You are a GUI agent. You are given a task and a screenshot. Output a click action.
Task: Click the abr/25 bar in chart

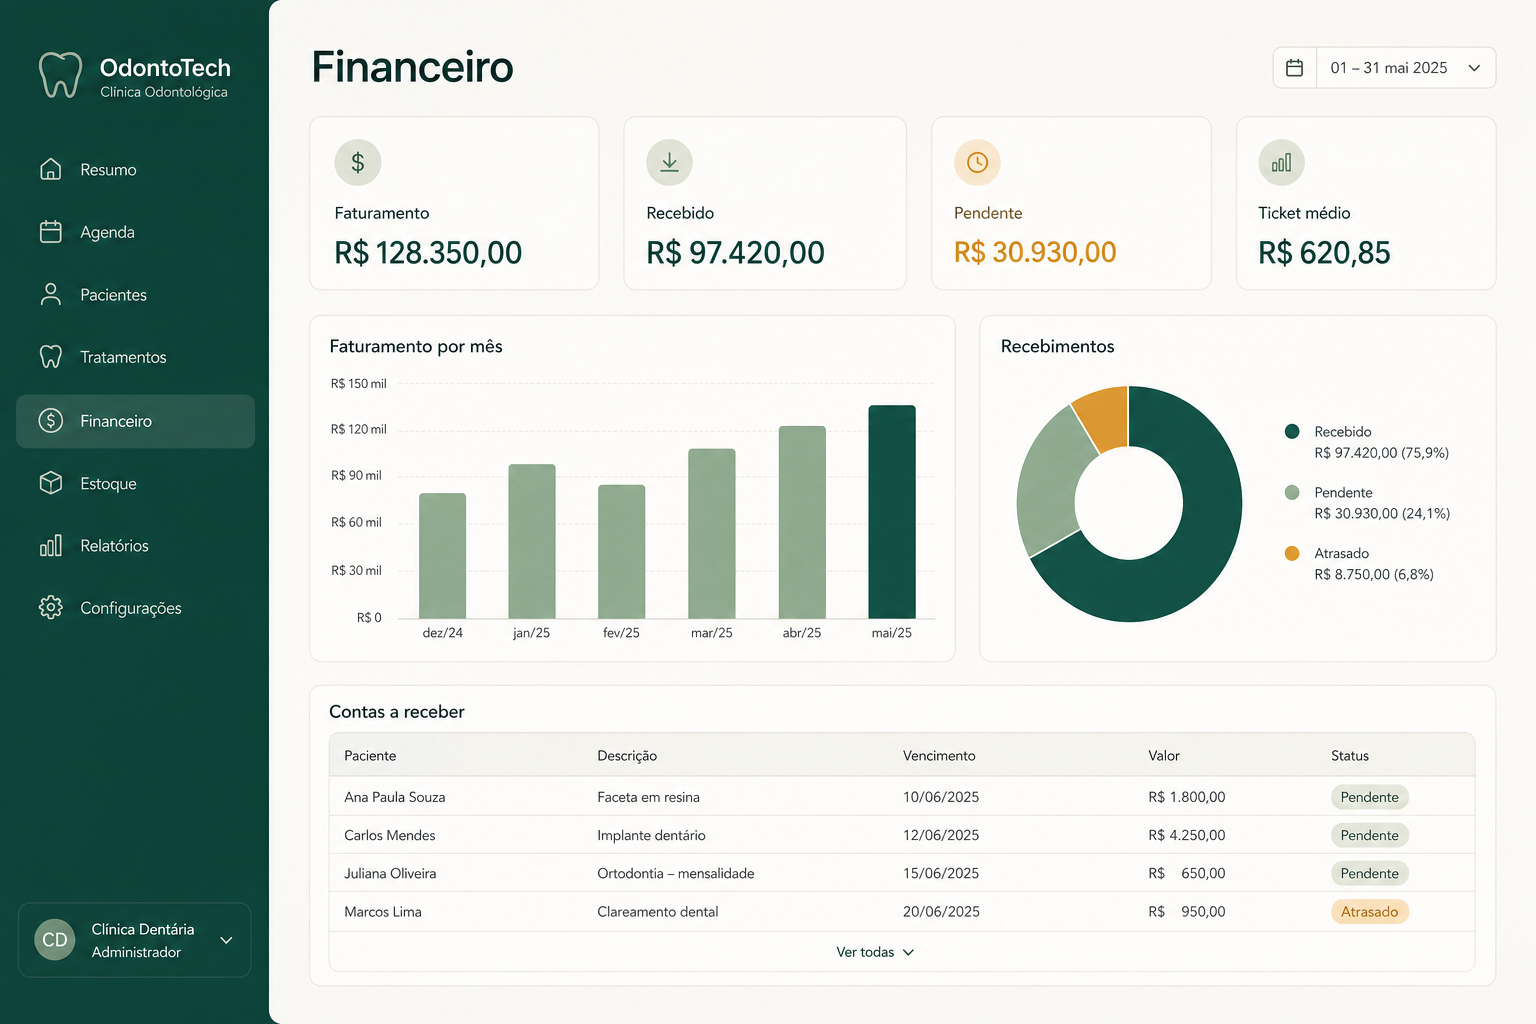(x=802, y=522)
